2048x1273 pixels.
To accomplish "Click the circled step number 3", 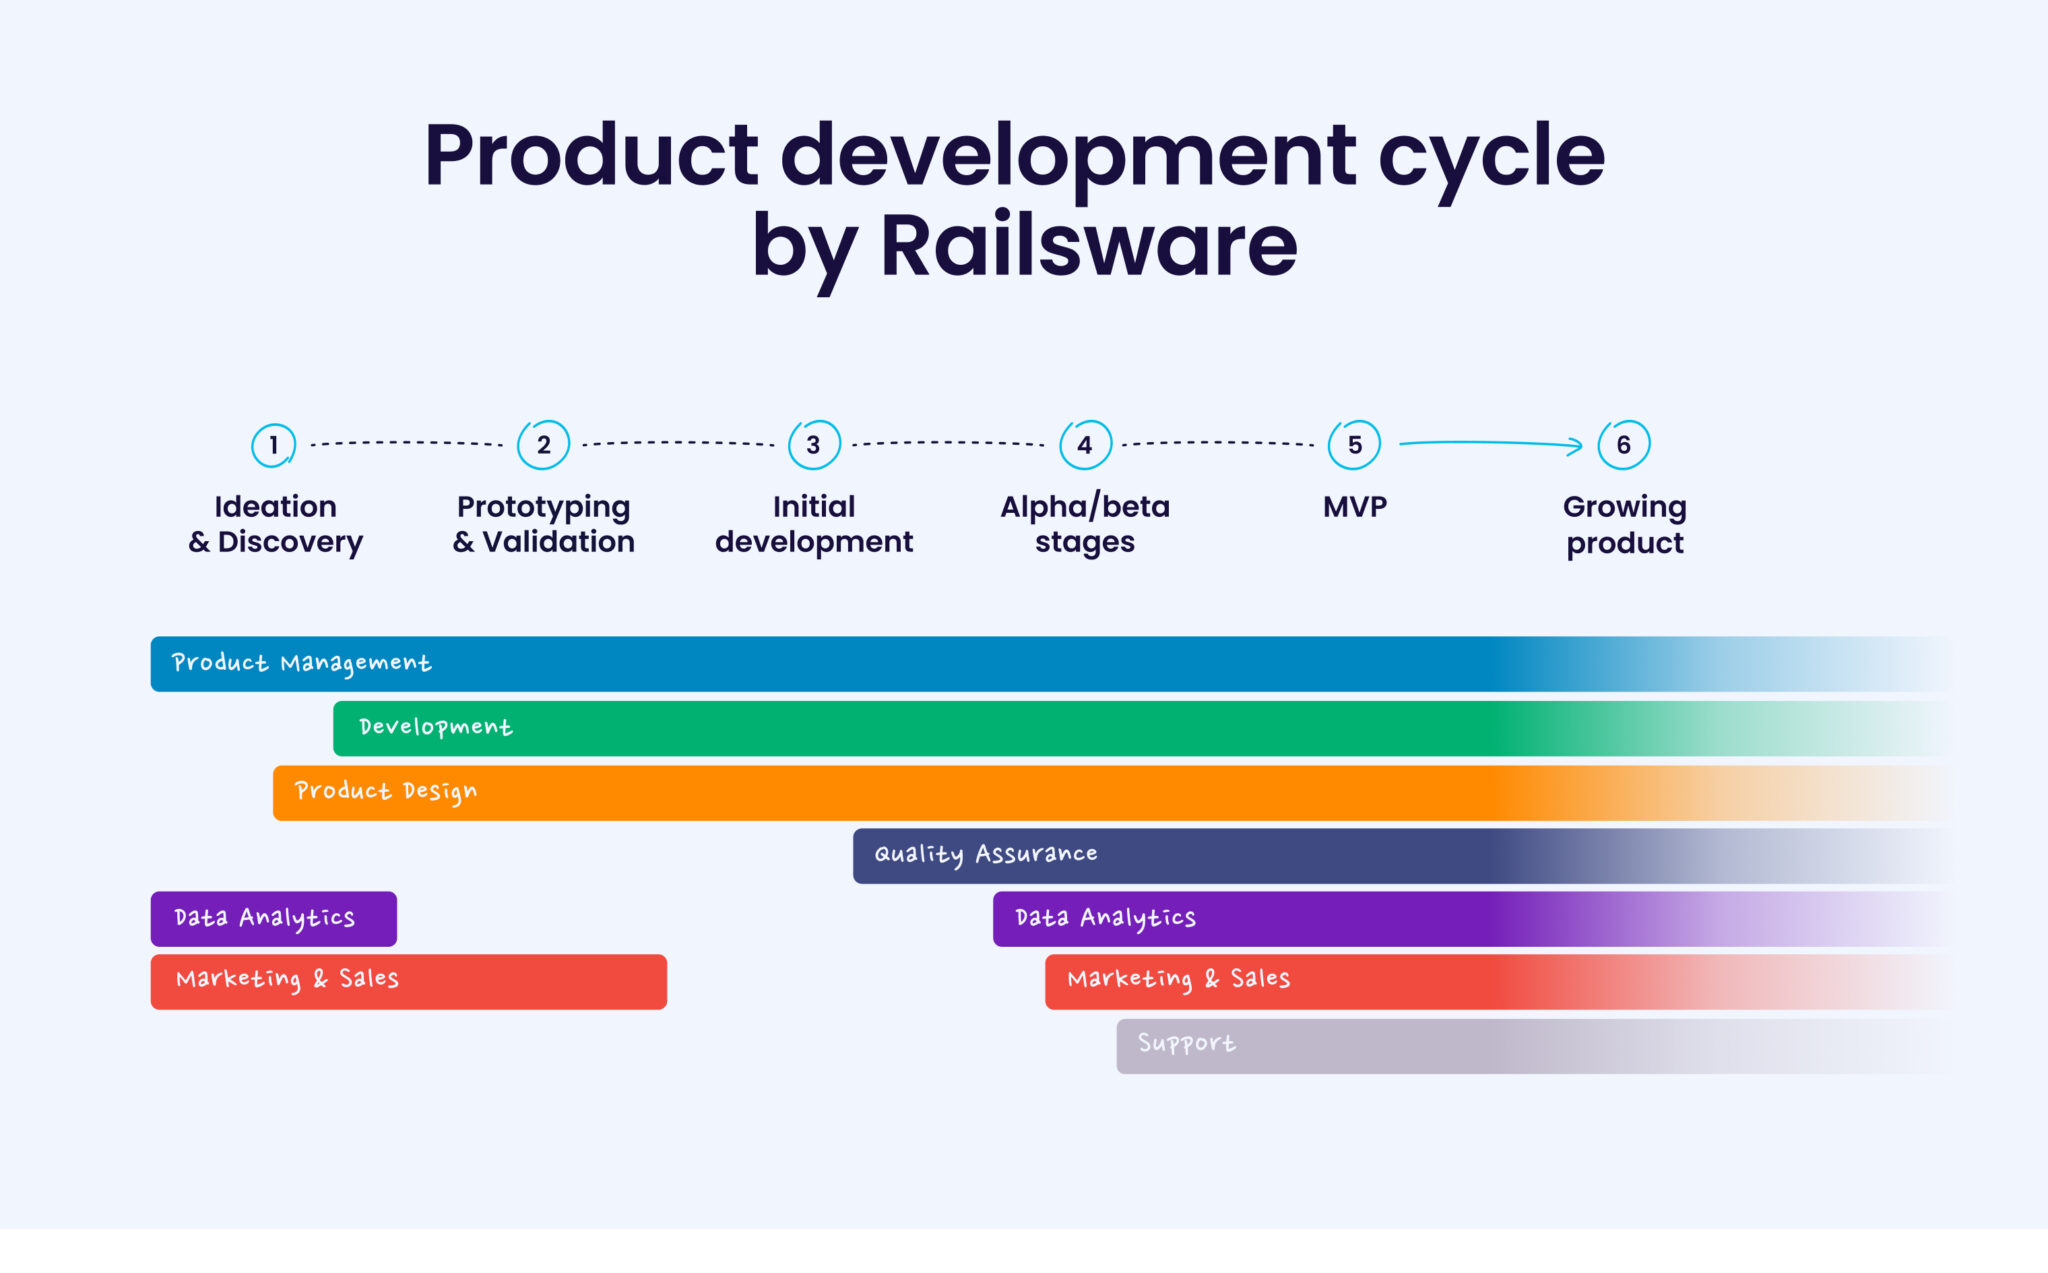I will click(814, 446).
